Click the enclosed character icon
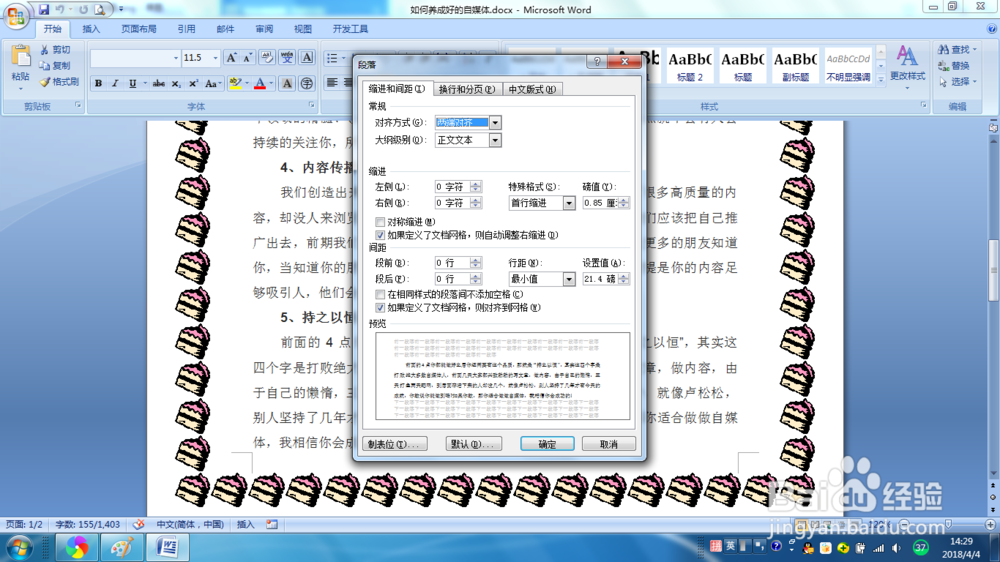The image size is (1000, 562). [307, 84]
